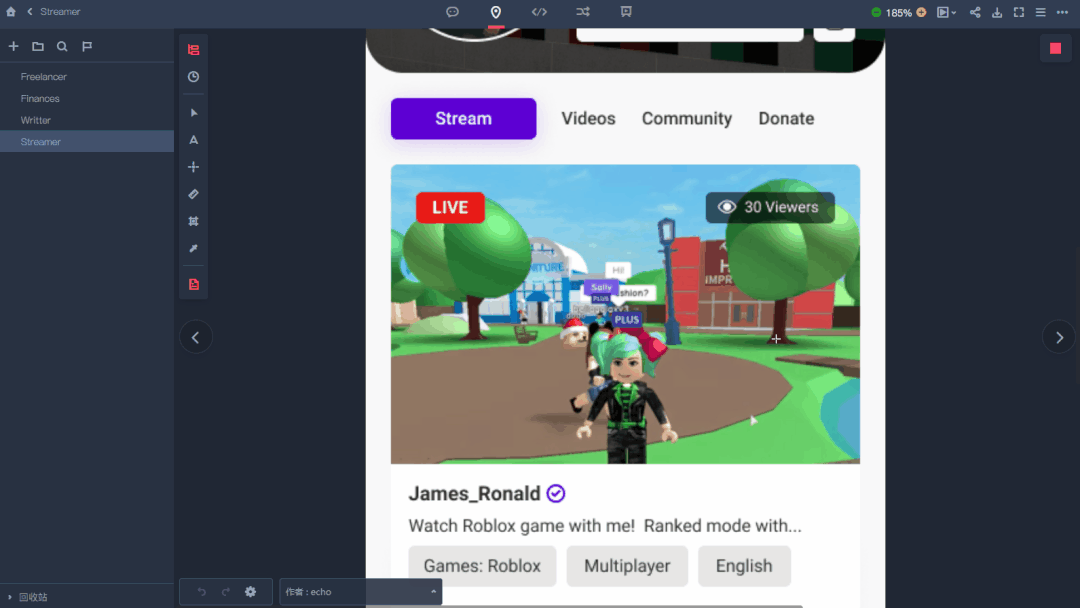
Task: Go to next page arrow
Action: pyautogui.click(x=1059, y=337)
